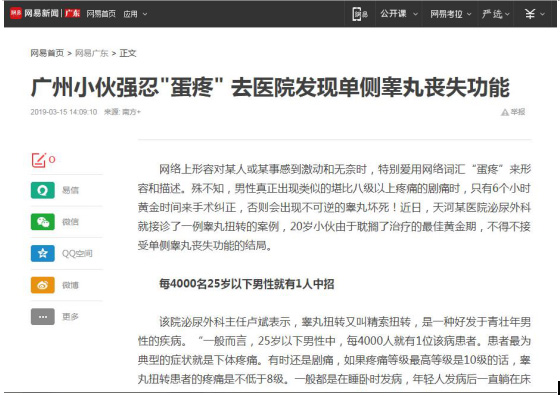Click the publish date 2019-03-15 text

(x=64, y=112)
